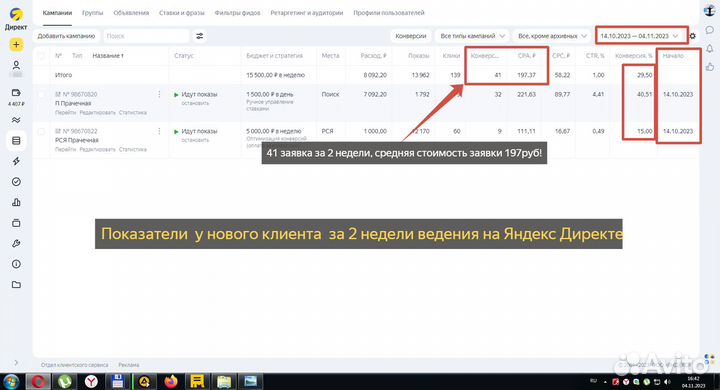Switch to the Группы tab
Screen dimensions: 720x390
tap(92, 13)
